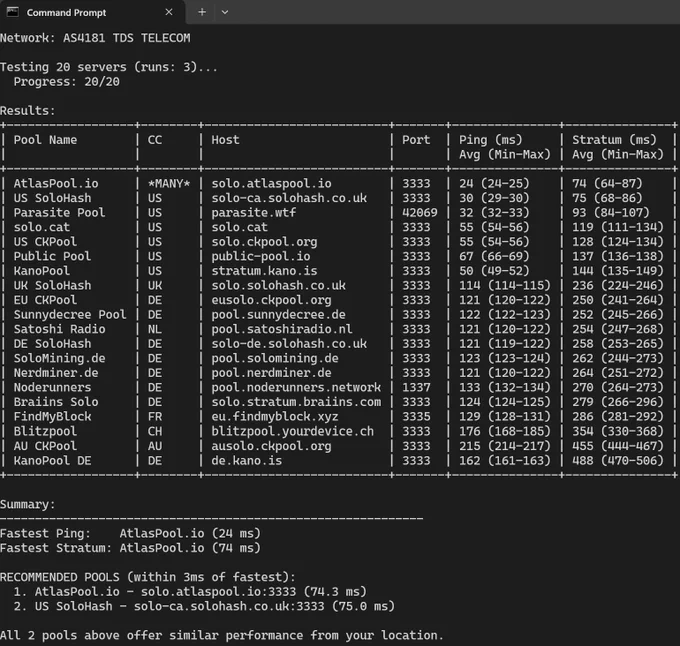Image resolution: width=680 pixels, height=646 pixels.
Task: Click 'Noderunners' pool name
Action: [52, 388]
